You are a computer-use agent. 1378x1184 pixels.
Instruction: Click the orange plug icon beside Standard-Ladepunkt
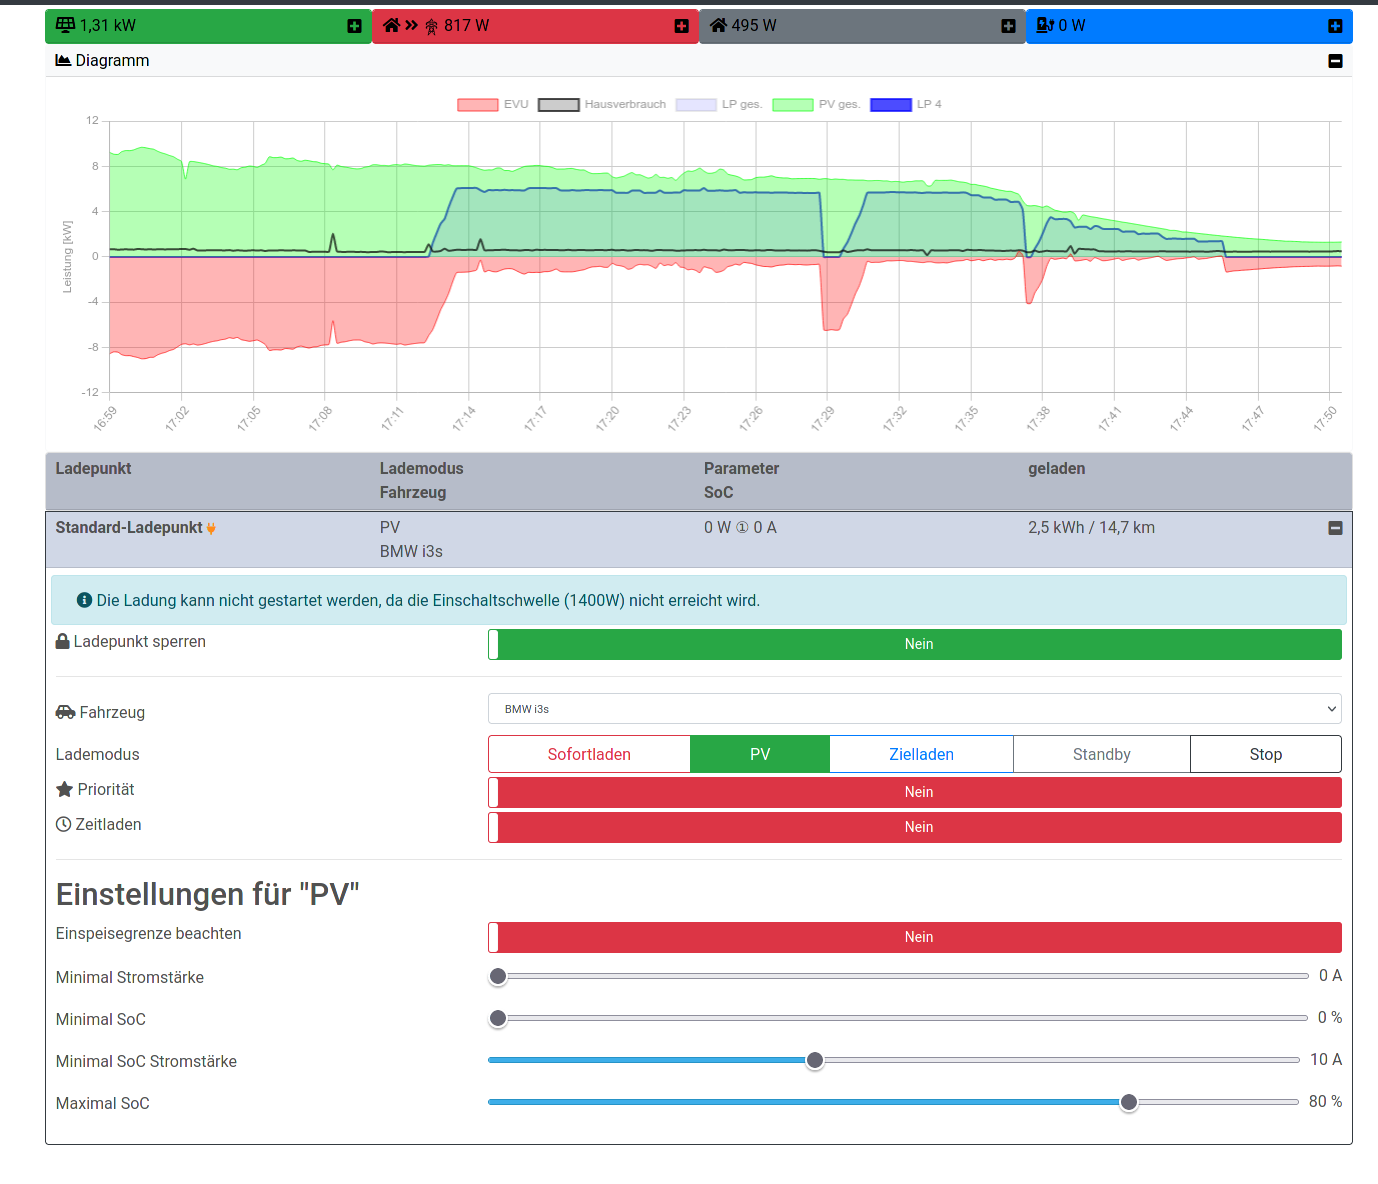(x=211, y=528)
